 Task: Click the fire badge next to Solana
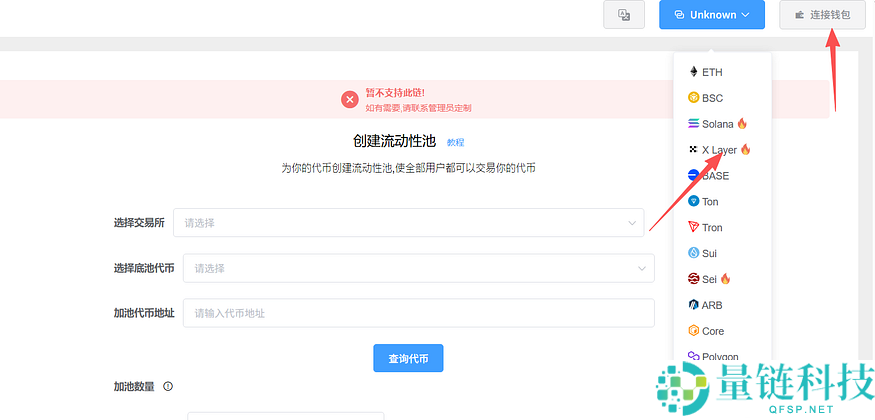[x=742, y=123]
